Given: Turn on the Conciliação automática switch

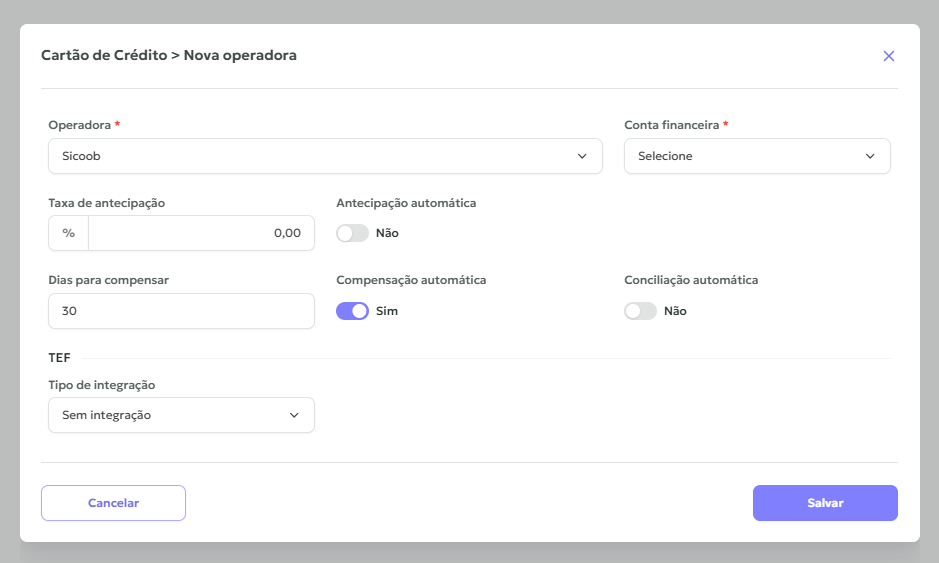Looking at the screenshot, I should [x=640, y=311].
